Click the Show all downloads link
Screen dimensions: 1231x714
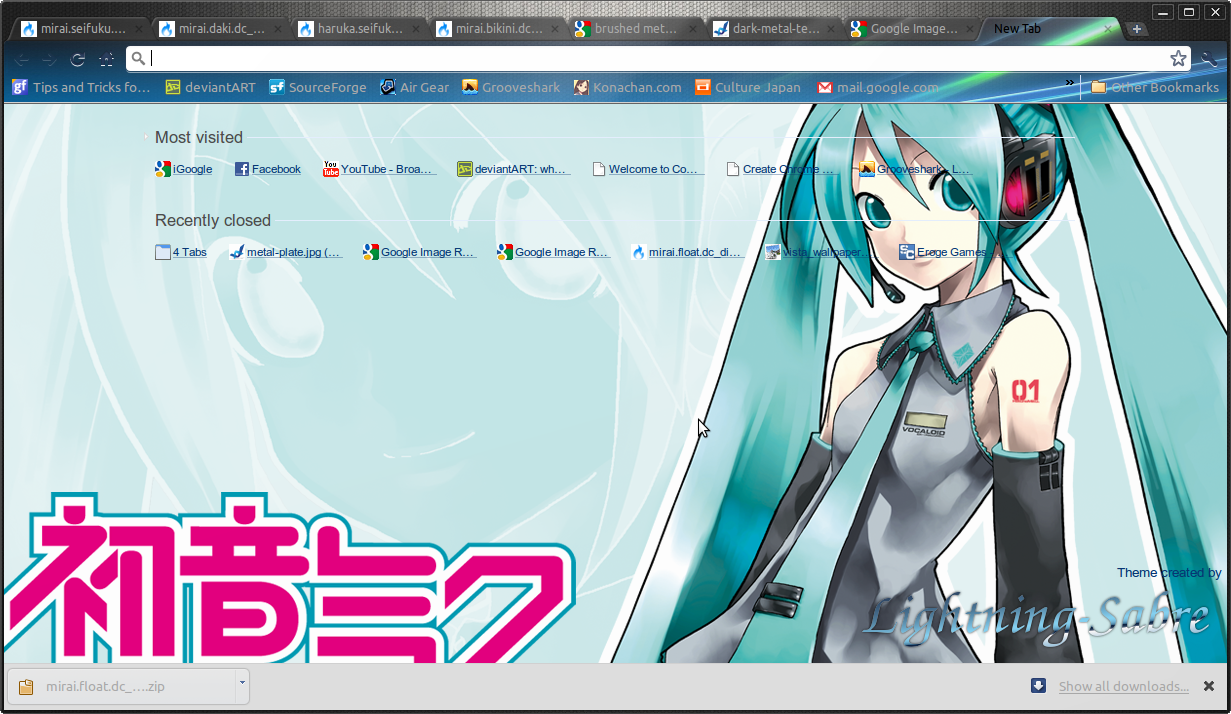[x=1124, y=686]
